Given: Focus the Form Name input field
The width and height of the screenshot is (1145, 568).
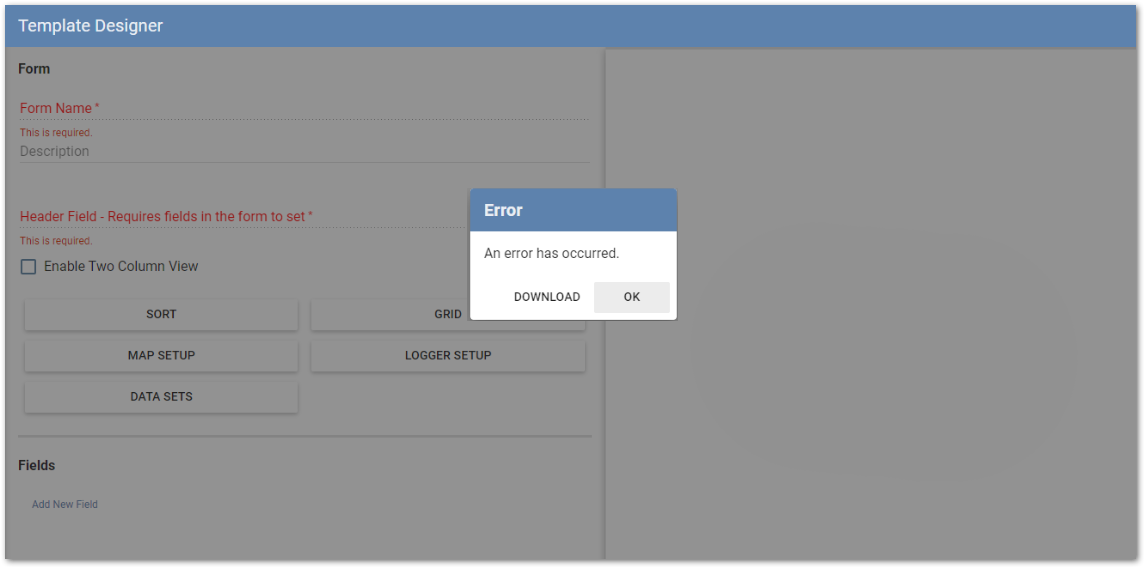Looking at the screenshot, I should click(300, 108).
